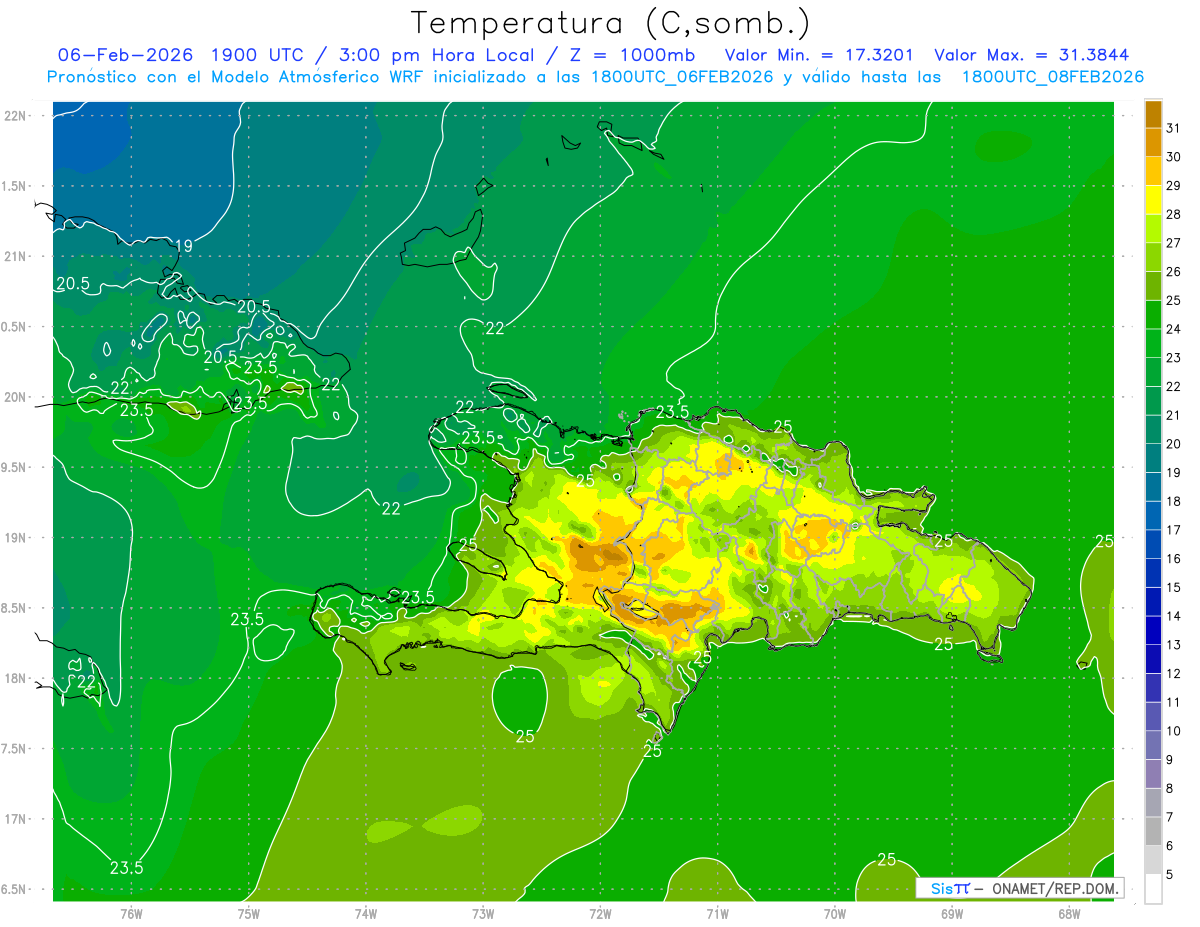Click the map title "Temperatura (C,somb.)"

click(x=611, y=22)
